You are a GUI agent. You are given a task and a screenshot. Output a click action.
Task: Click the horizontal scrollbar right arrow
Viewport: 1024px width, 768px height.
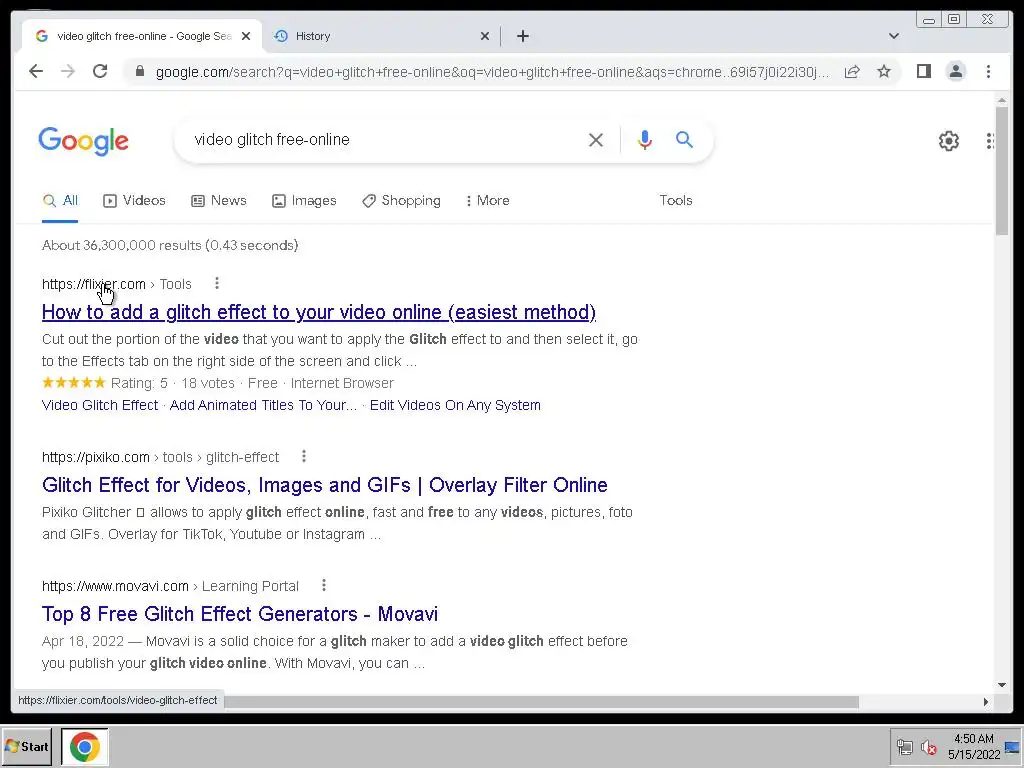tap(985, 702)
